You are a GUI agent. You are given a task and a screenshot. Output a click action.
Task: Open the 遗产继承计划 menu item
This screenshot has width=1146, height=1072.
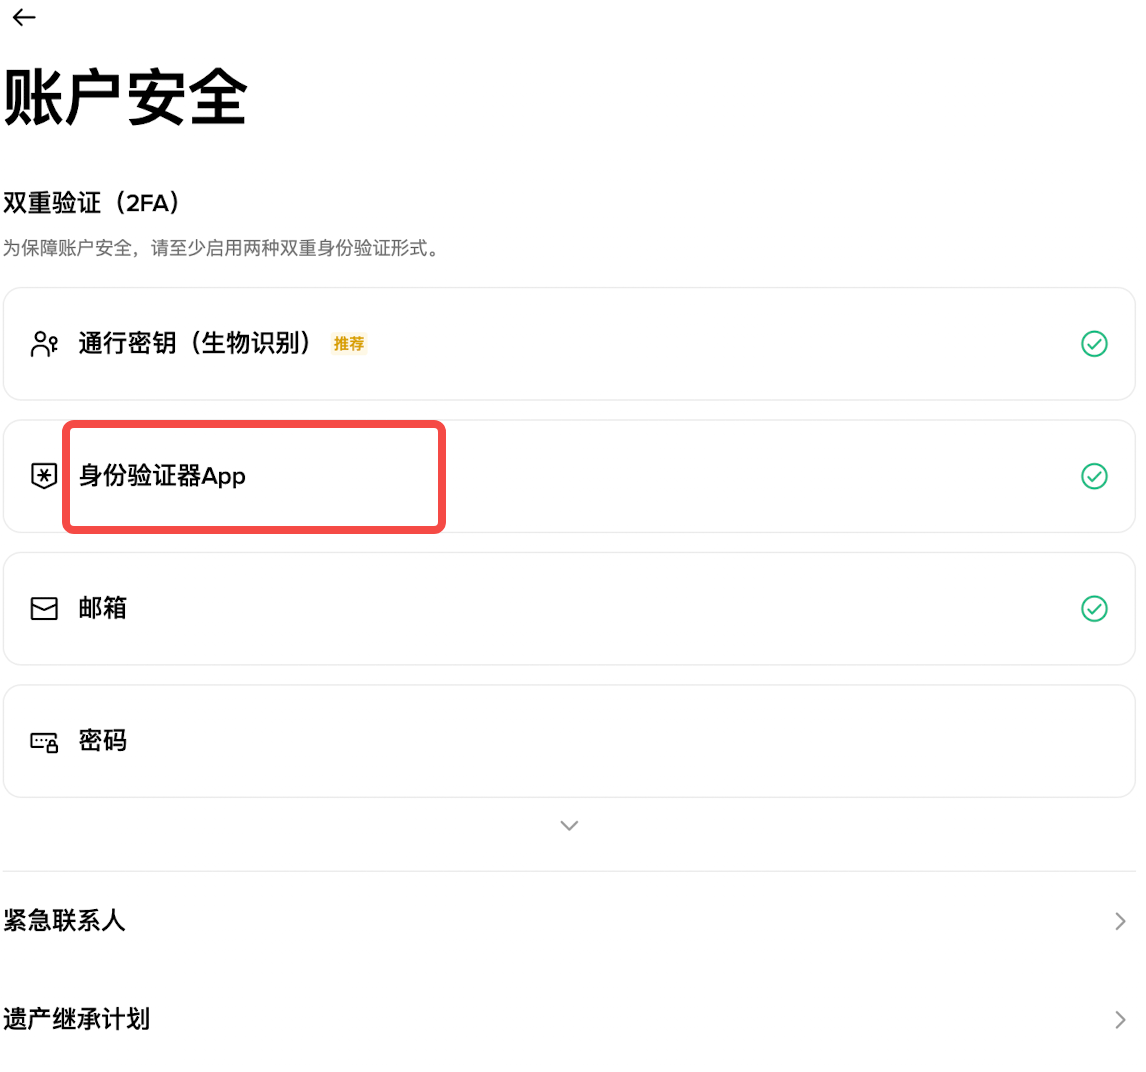tap(76, 1020)
